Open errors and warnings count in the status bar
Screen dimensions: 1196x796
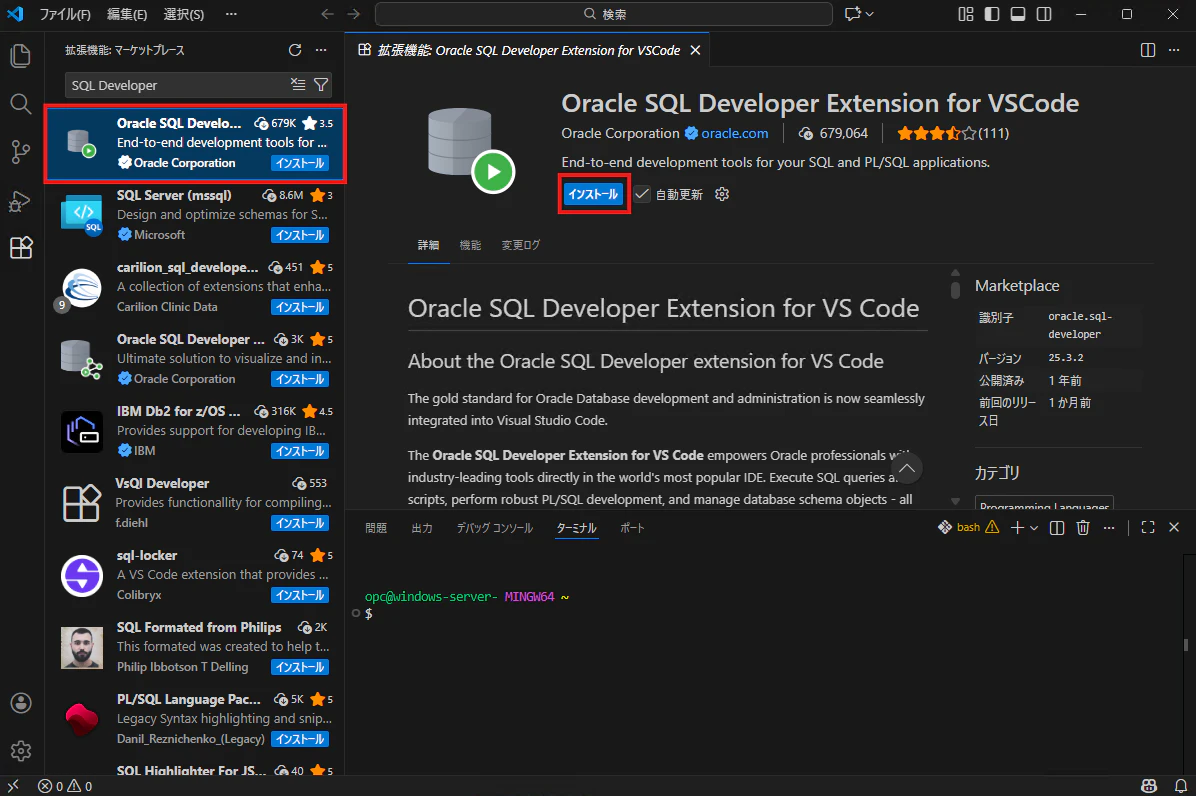(x=65, y=786)
